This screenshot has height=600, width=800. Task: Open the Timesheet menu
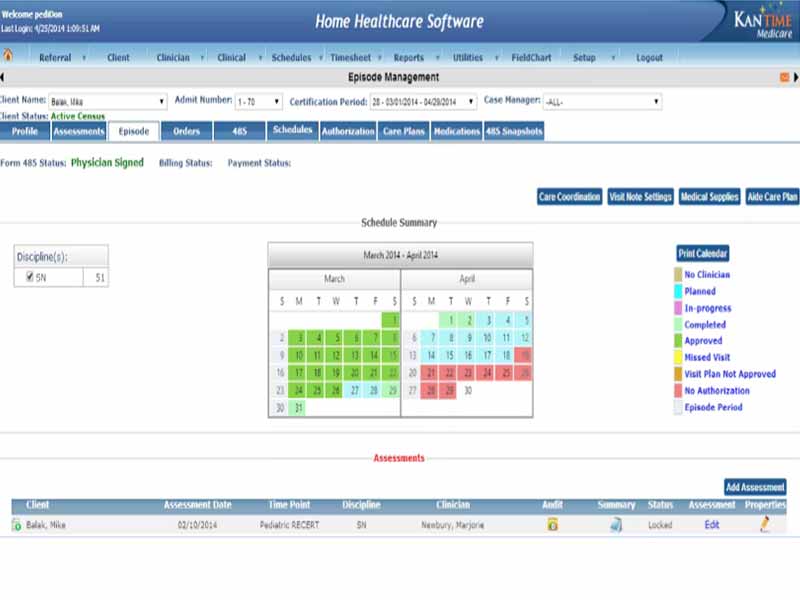(x=350, y=57)
